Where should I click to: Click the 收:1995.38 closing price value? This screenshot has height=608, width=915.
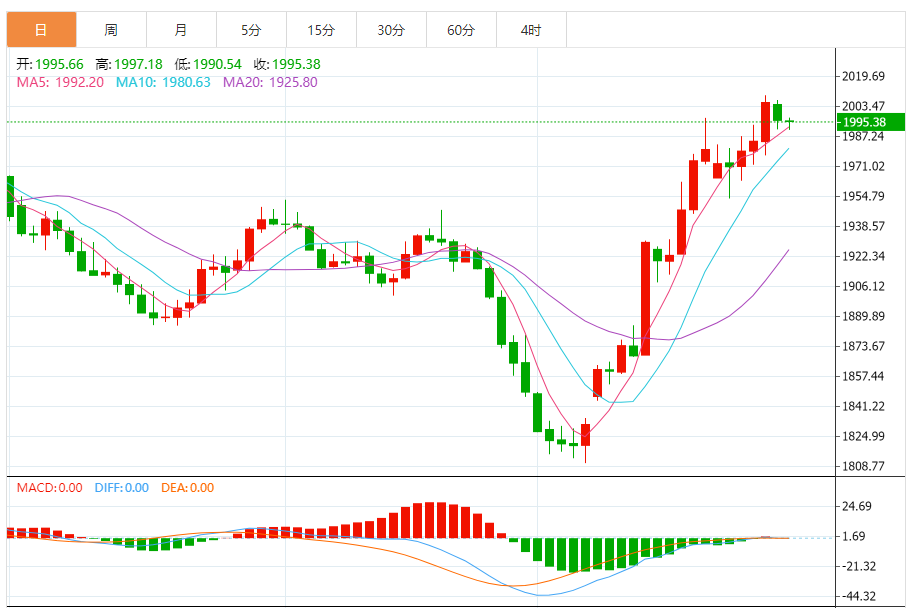click(287, 64)
